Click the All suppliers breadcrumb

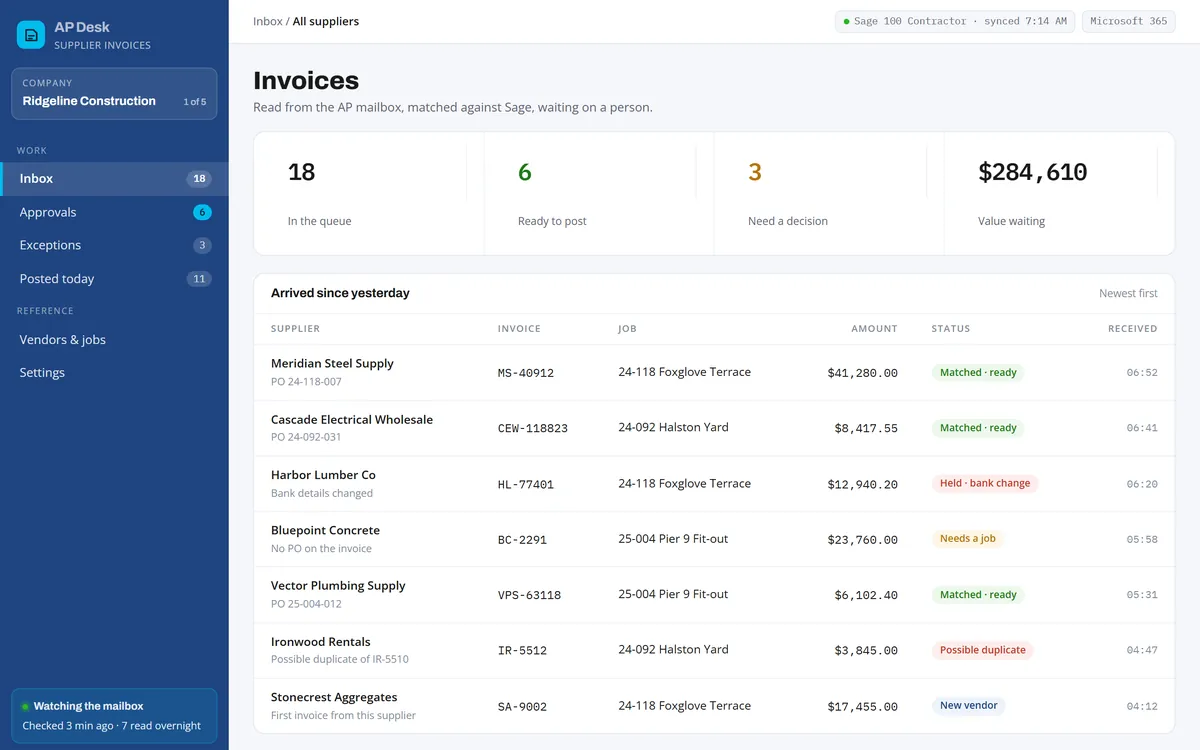326,21
